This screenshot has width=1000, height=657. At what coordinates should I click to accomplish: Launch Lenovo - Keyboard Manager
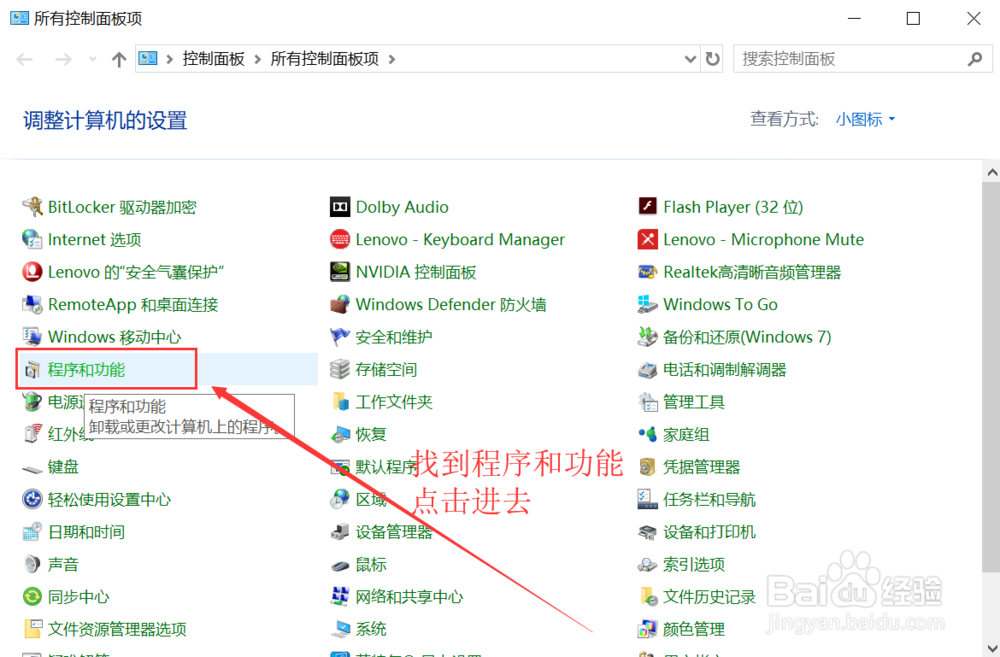(x=460, y=239)
